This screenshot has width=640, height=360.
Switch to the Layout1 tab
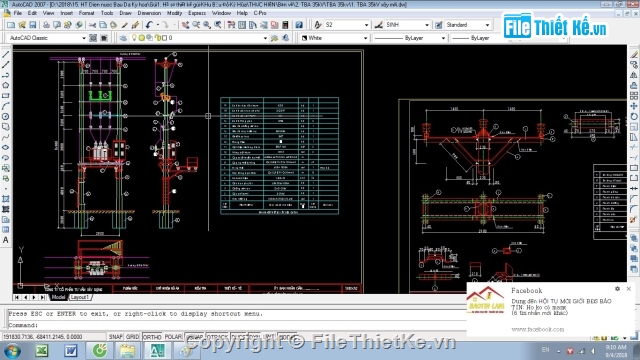(x=80, y=297)
